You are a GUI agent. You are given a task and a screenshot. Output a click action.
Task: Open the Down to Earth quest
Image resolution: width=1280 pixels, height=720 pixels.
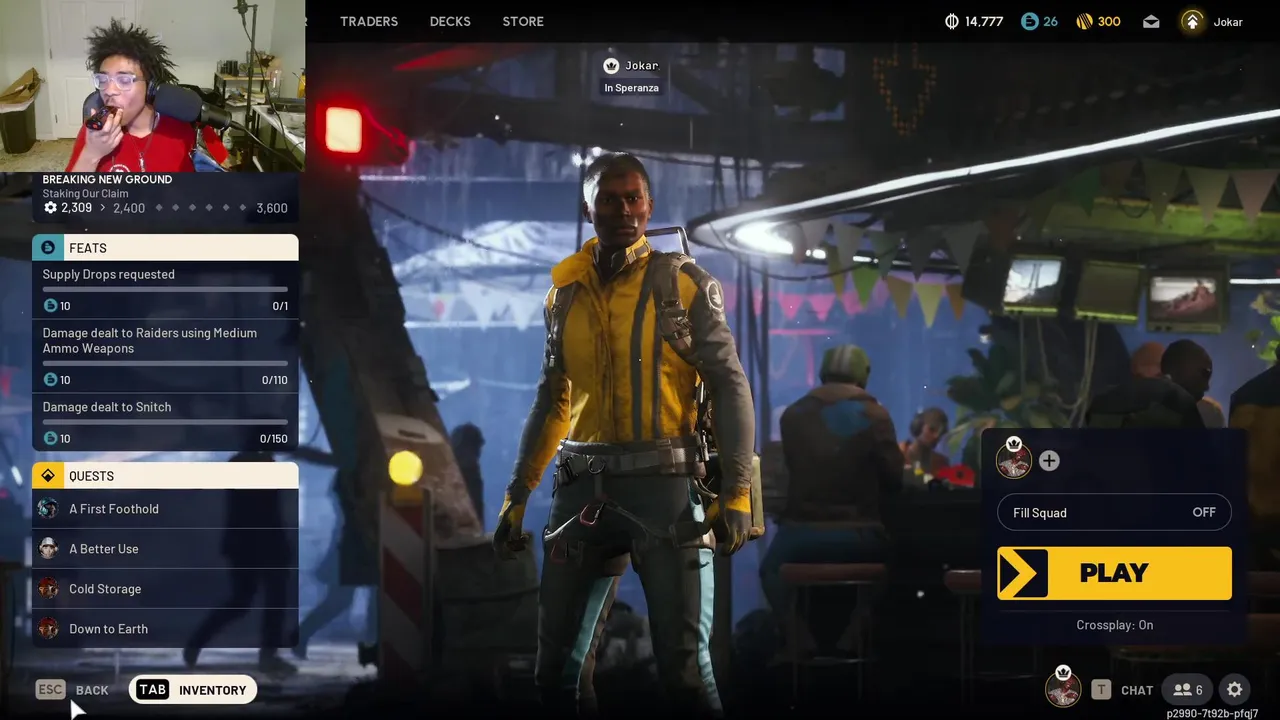pos(165,629)
